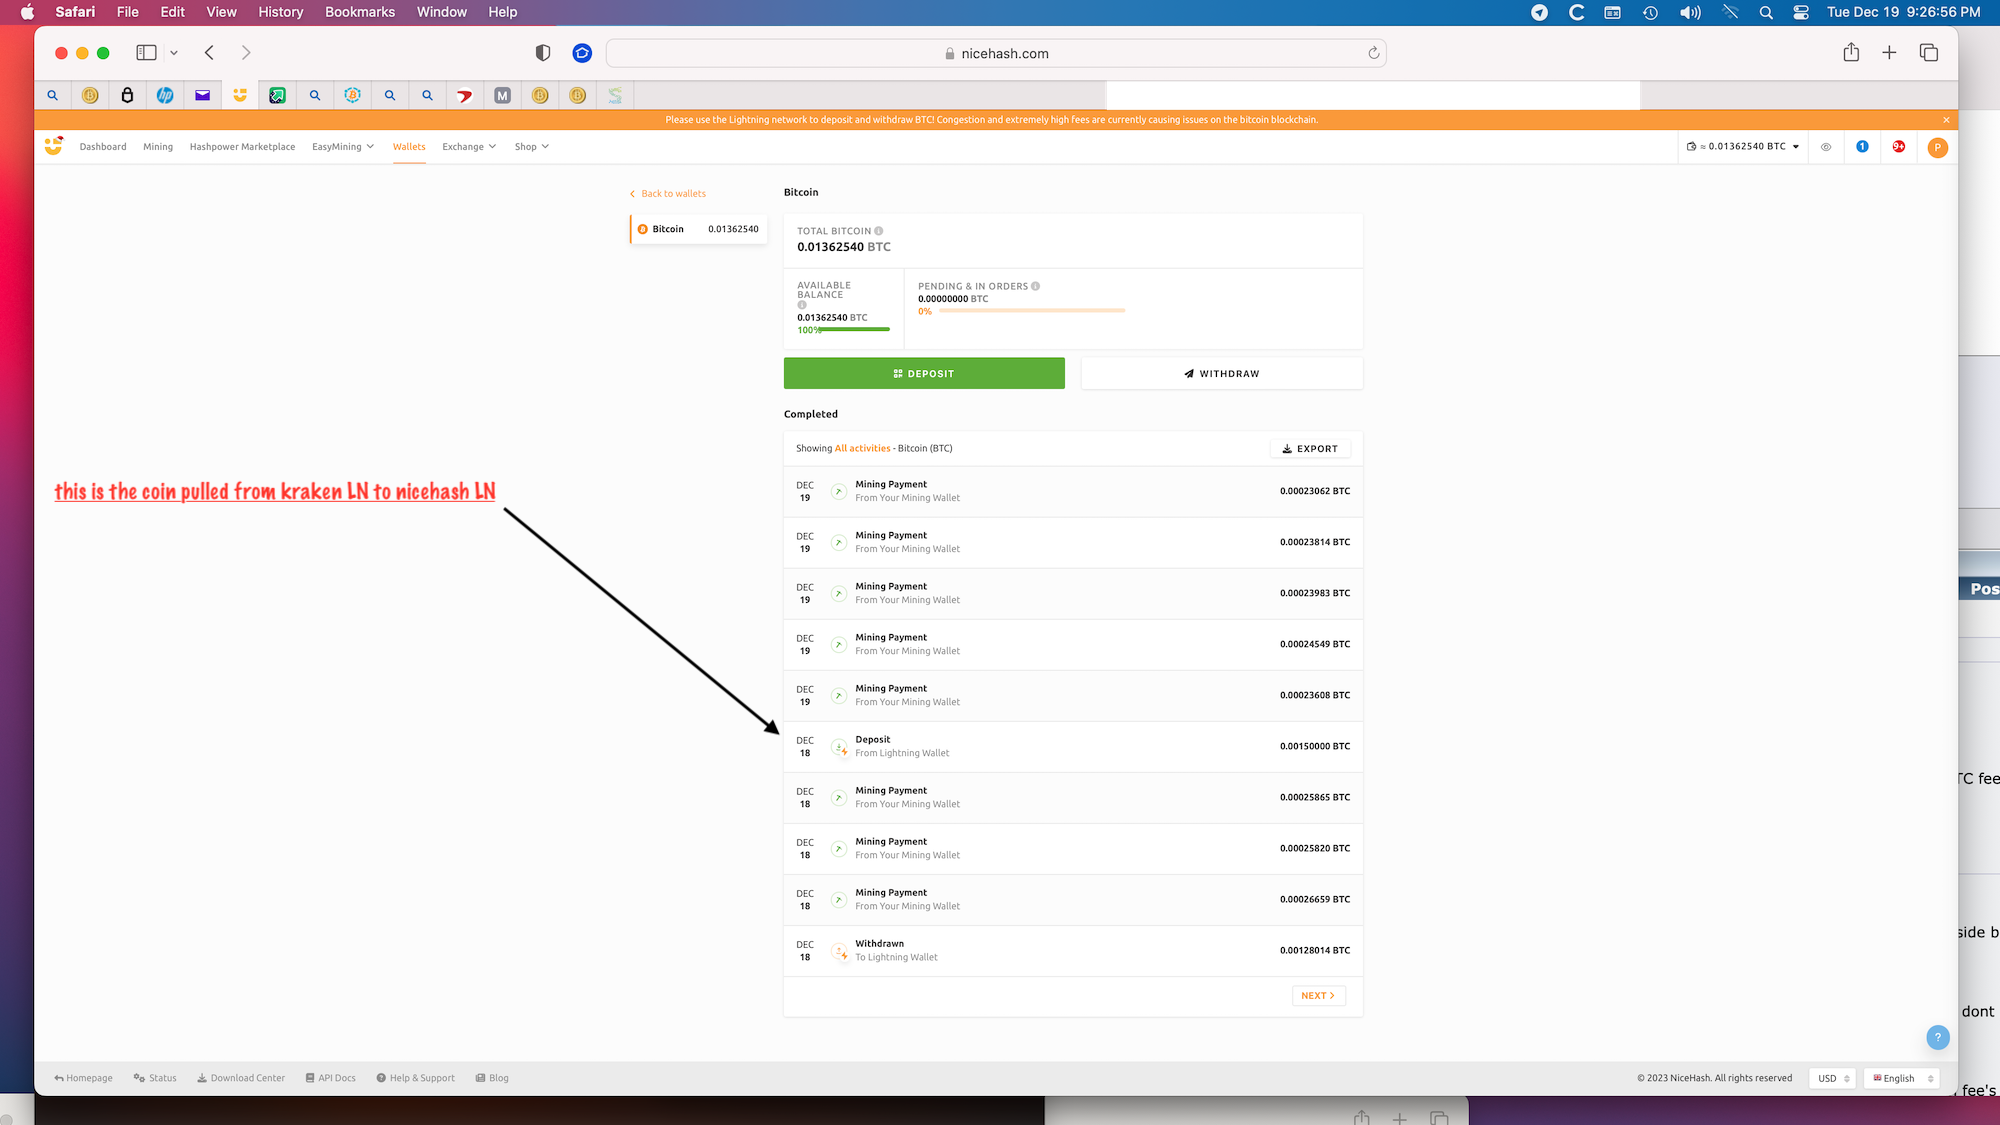
Task: Click the nicehash.com address bar
Action: point(996,53)
